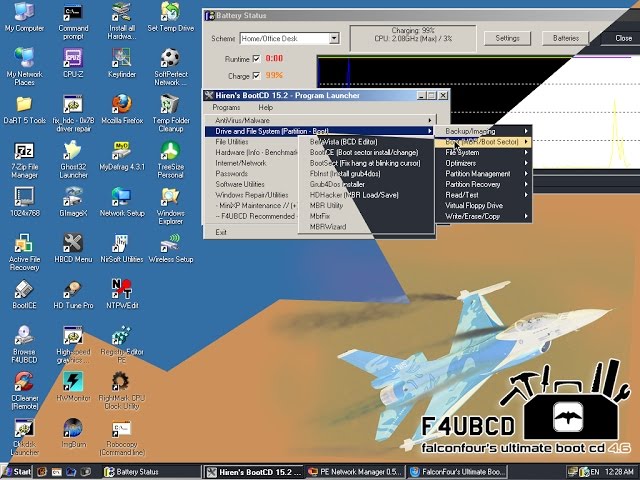Open the DaRT 5 Tools folder
The image size is (640, 480).
point(24,109)
